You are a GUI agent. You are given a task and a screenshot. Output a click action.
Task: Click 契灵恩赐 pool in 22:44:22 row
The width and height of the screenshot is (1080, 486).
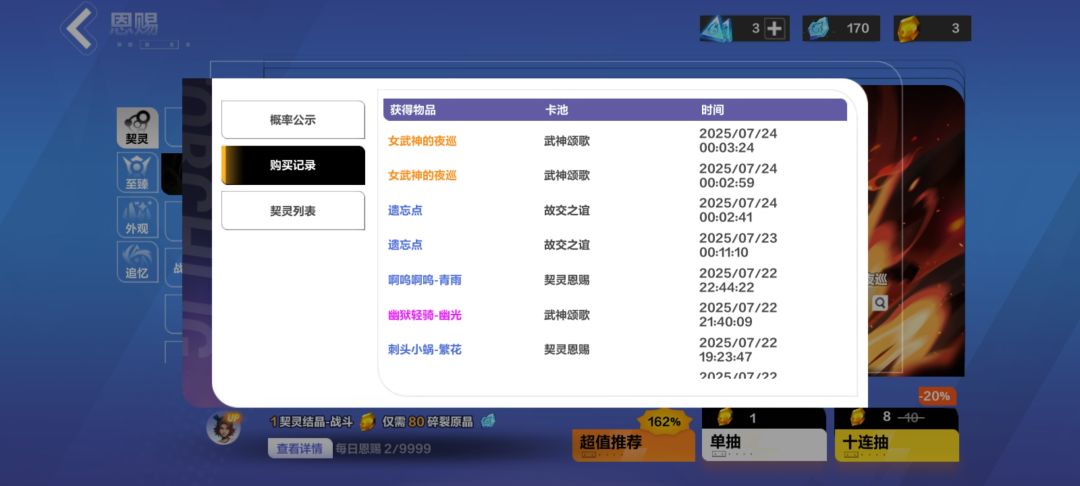point(567,280)
